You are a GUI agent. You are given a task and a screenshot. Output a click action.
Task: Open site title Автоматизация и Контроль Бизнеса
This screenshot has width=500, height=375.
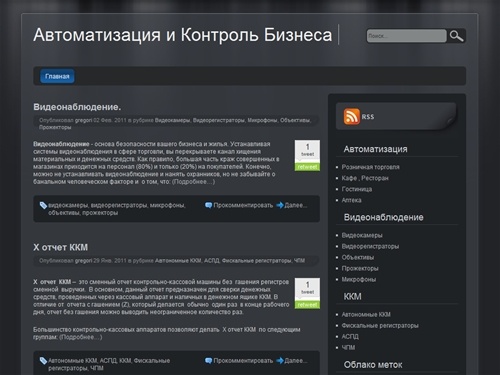click(x=183, y=35)
